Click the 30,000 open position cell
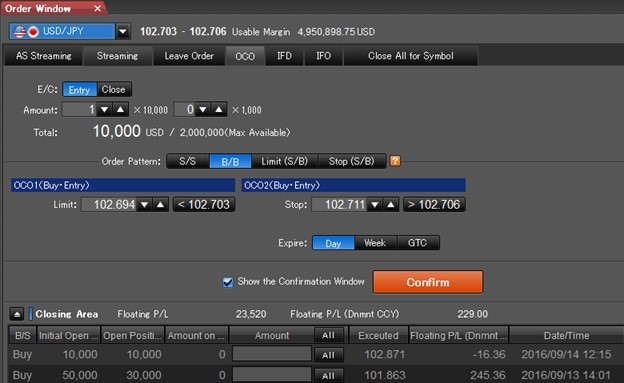 [x=144, y=375]
